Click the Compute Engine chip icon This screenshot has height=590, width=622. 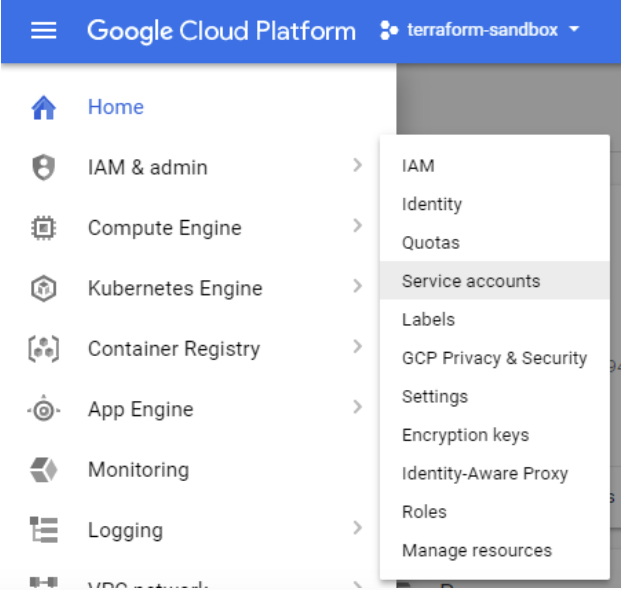[x=44, y=228]
